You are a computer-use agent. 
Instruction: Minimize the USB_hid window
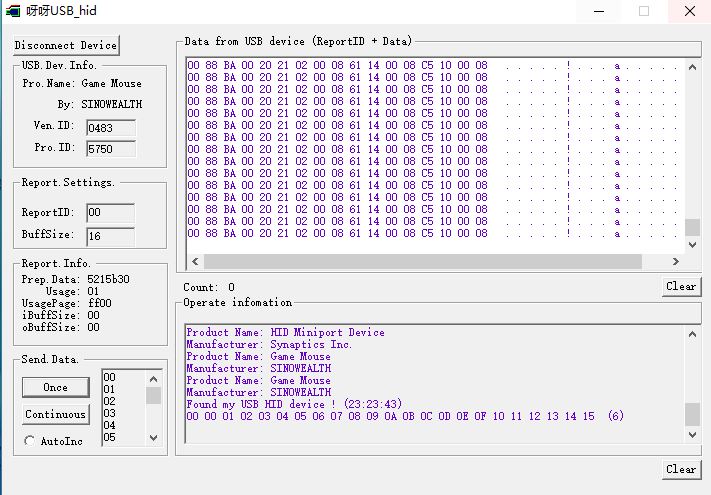click(599, 11)
